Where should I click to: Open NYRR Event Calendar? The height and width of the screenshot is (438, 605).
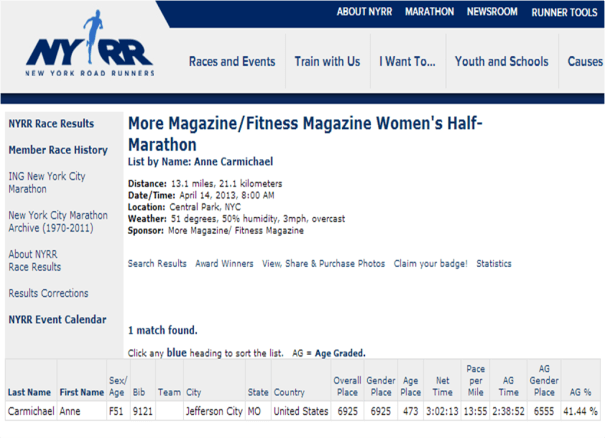pos(57,320)
